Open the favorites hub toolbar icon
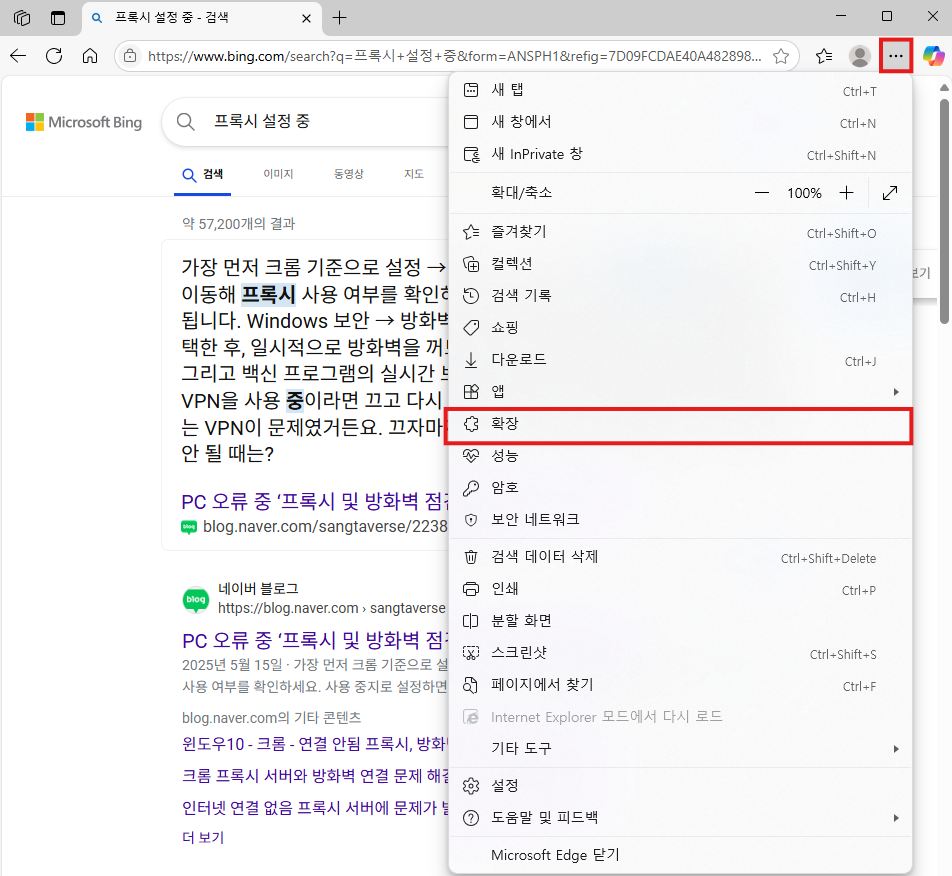 click(x=824, y=56)
